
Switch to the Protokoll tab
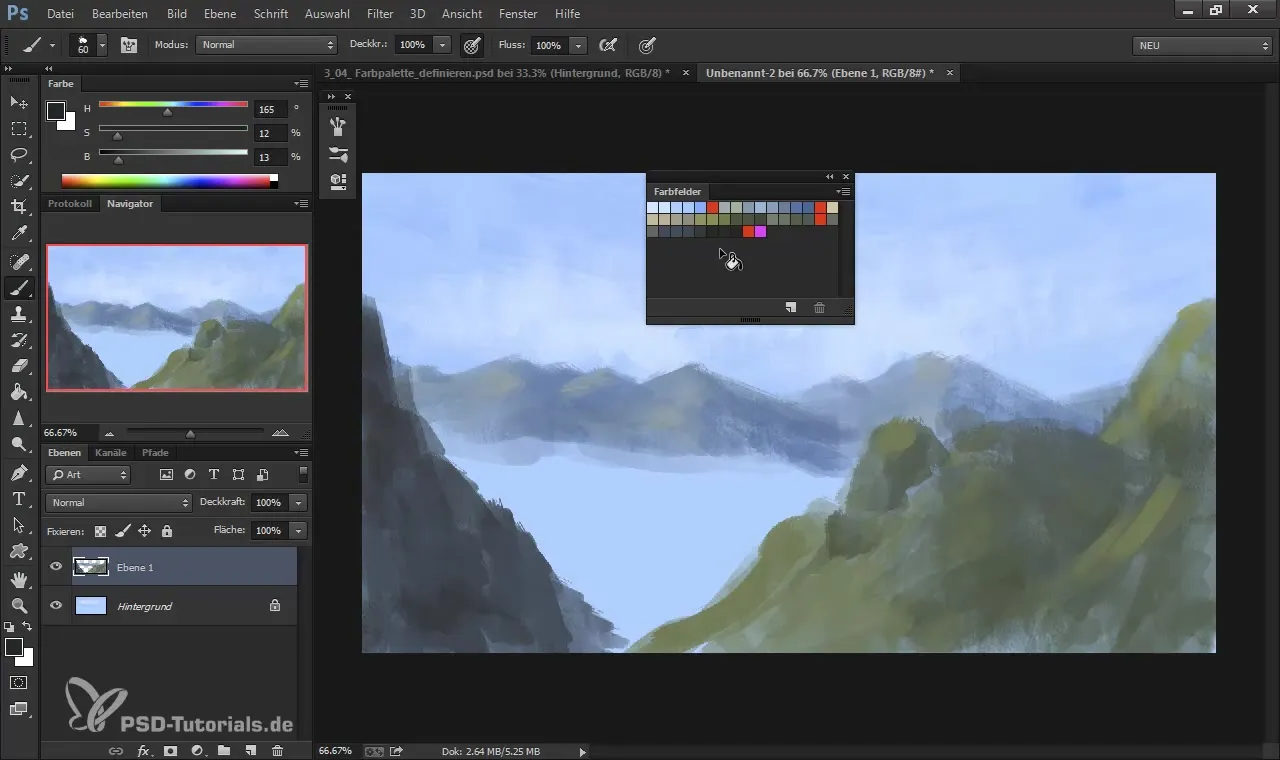click(70, 203)
